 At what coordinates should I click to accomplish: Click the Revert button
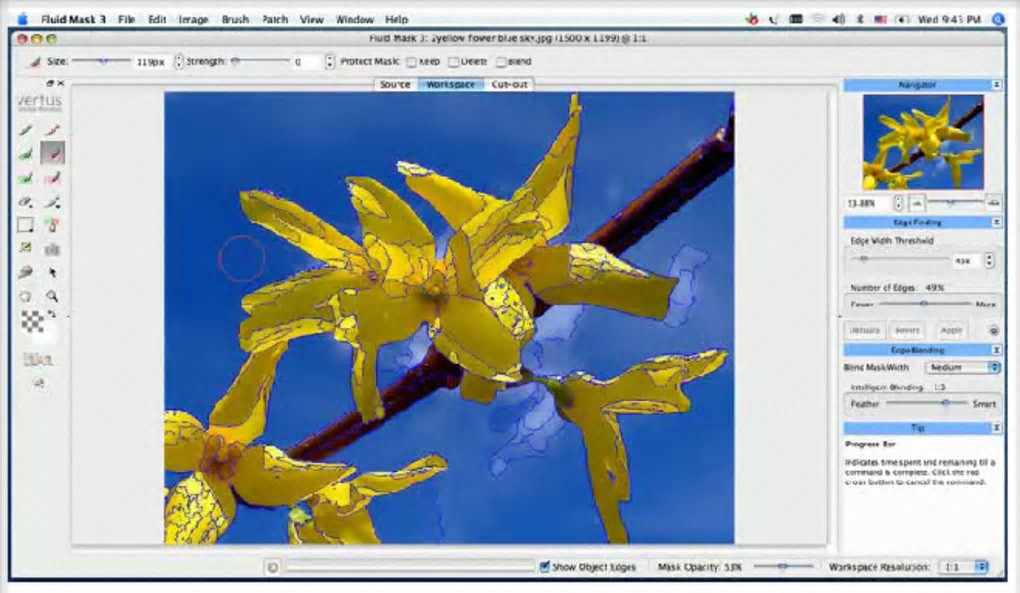tap(907, 330)
